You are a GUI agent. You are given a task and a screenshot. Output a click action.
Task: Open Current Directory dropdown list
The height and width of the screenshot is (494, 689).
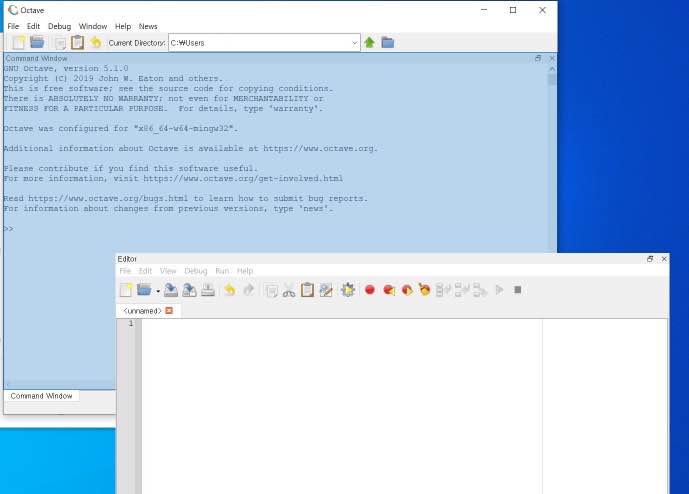(354, 43)
